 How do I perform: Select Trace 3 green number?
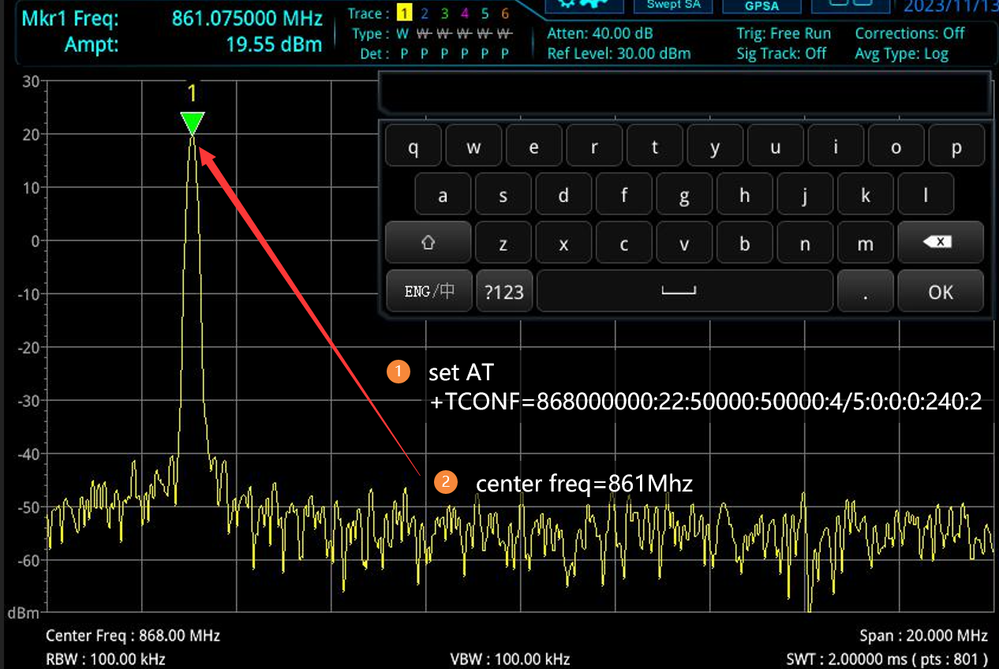[444, 13]
